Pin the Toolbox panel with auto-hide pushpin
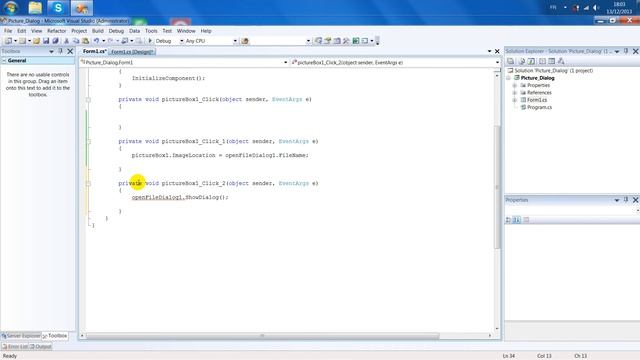 [x=60, y=51]
